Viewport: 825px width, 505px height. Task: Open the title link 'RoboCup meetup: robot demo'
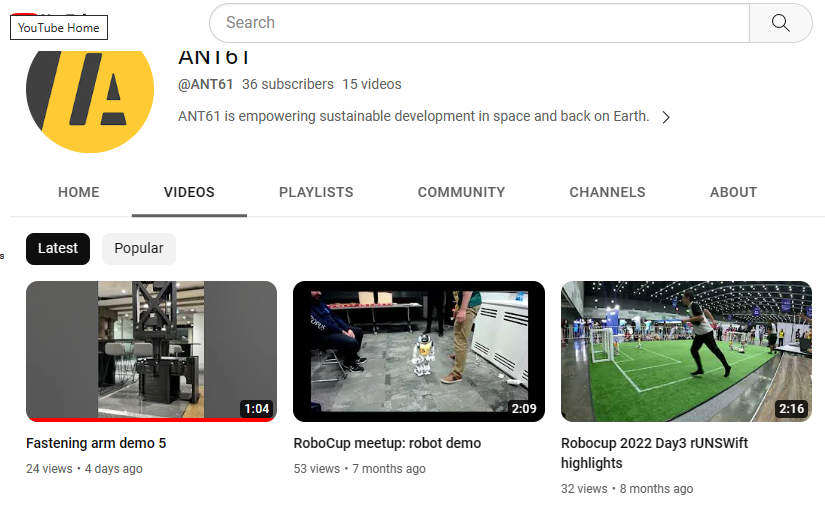tap(387, 443)
